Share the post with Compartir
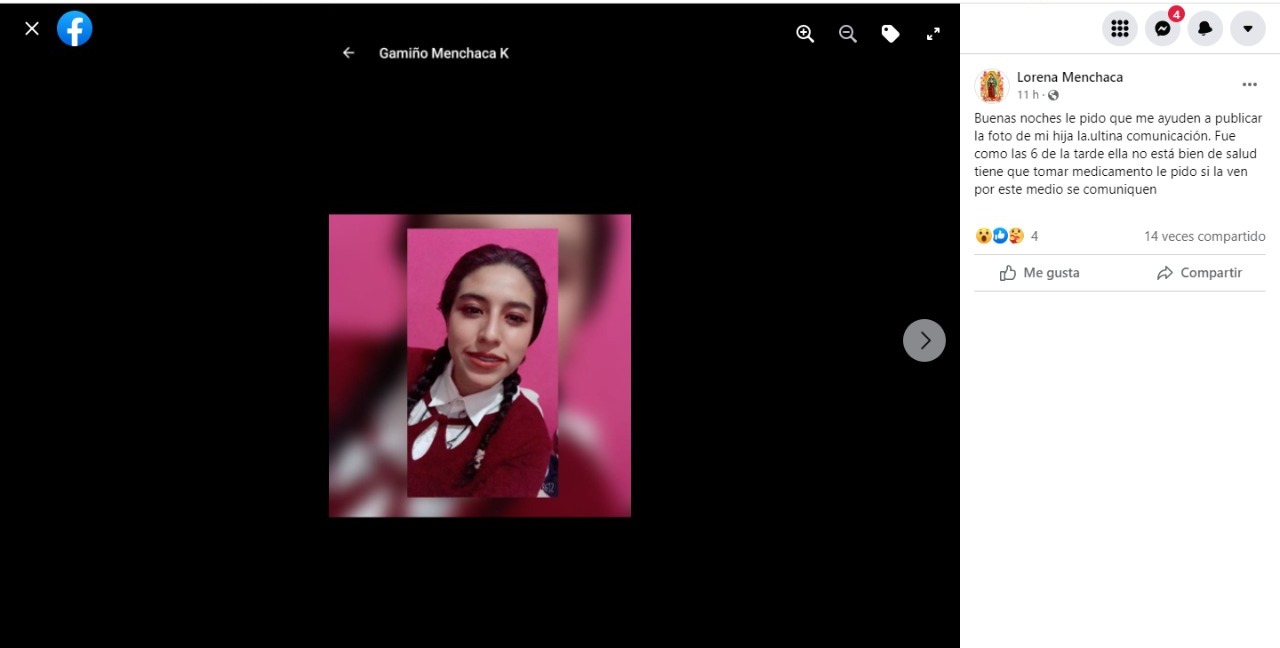1280x648 pixels. point(1199,273)
